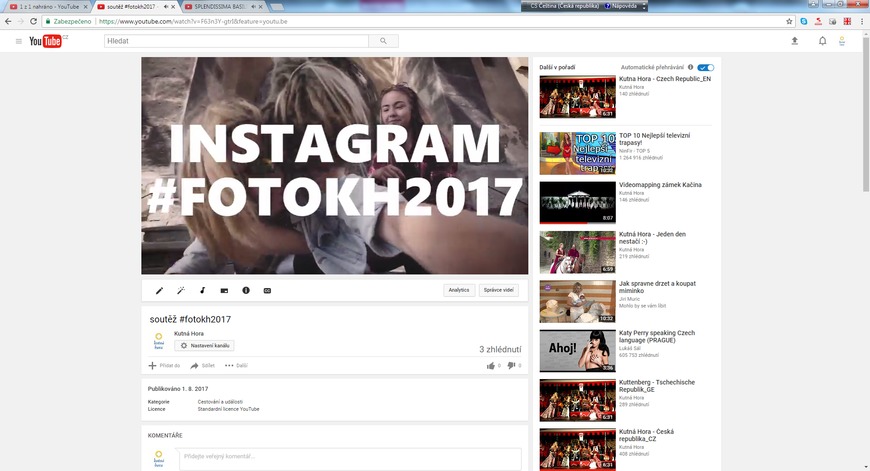This screenshot has height=471, width=870.
Task: Click the main video player
Action: pyautogui.click(x=335, y=165)
